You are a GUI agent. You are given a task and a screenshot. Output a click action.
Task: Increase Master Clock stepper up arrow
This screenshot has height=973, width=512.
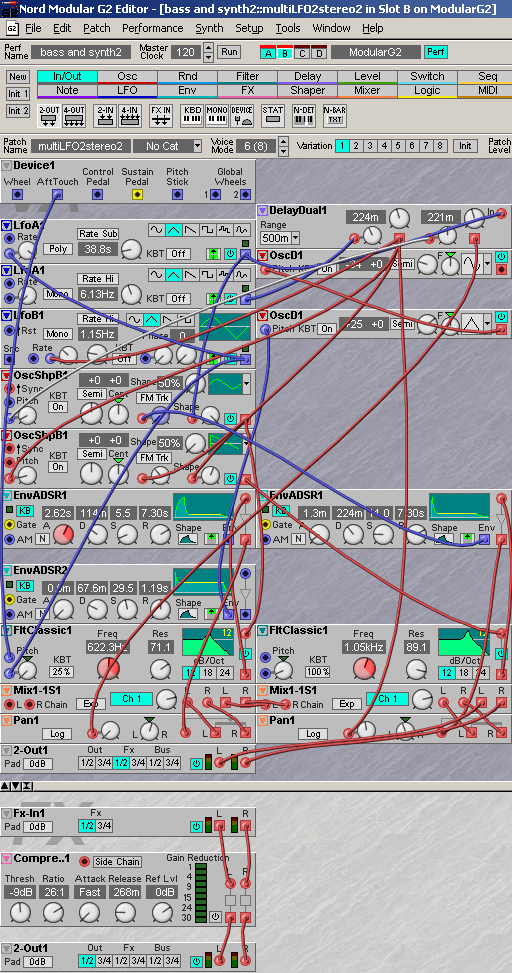tap(209, 48)
